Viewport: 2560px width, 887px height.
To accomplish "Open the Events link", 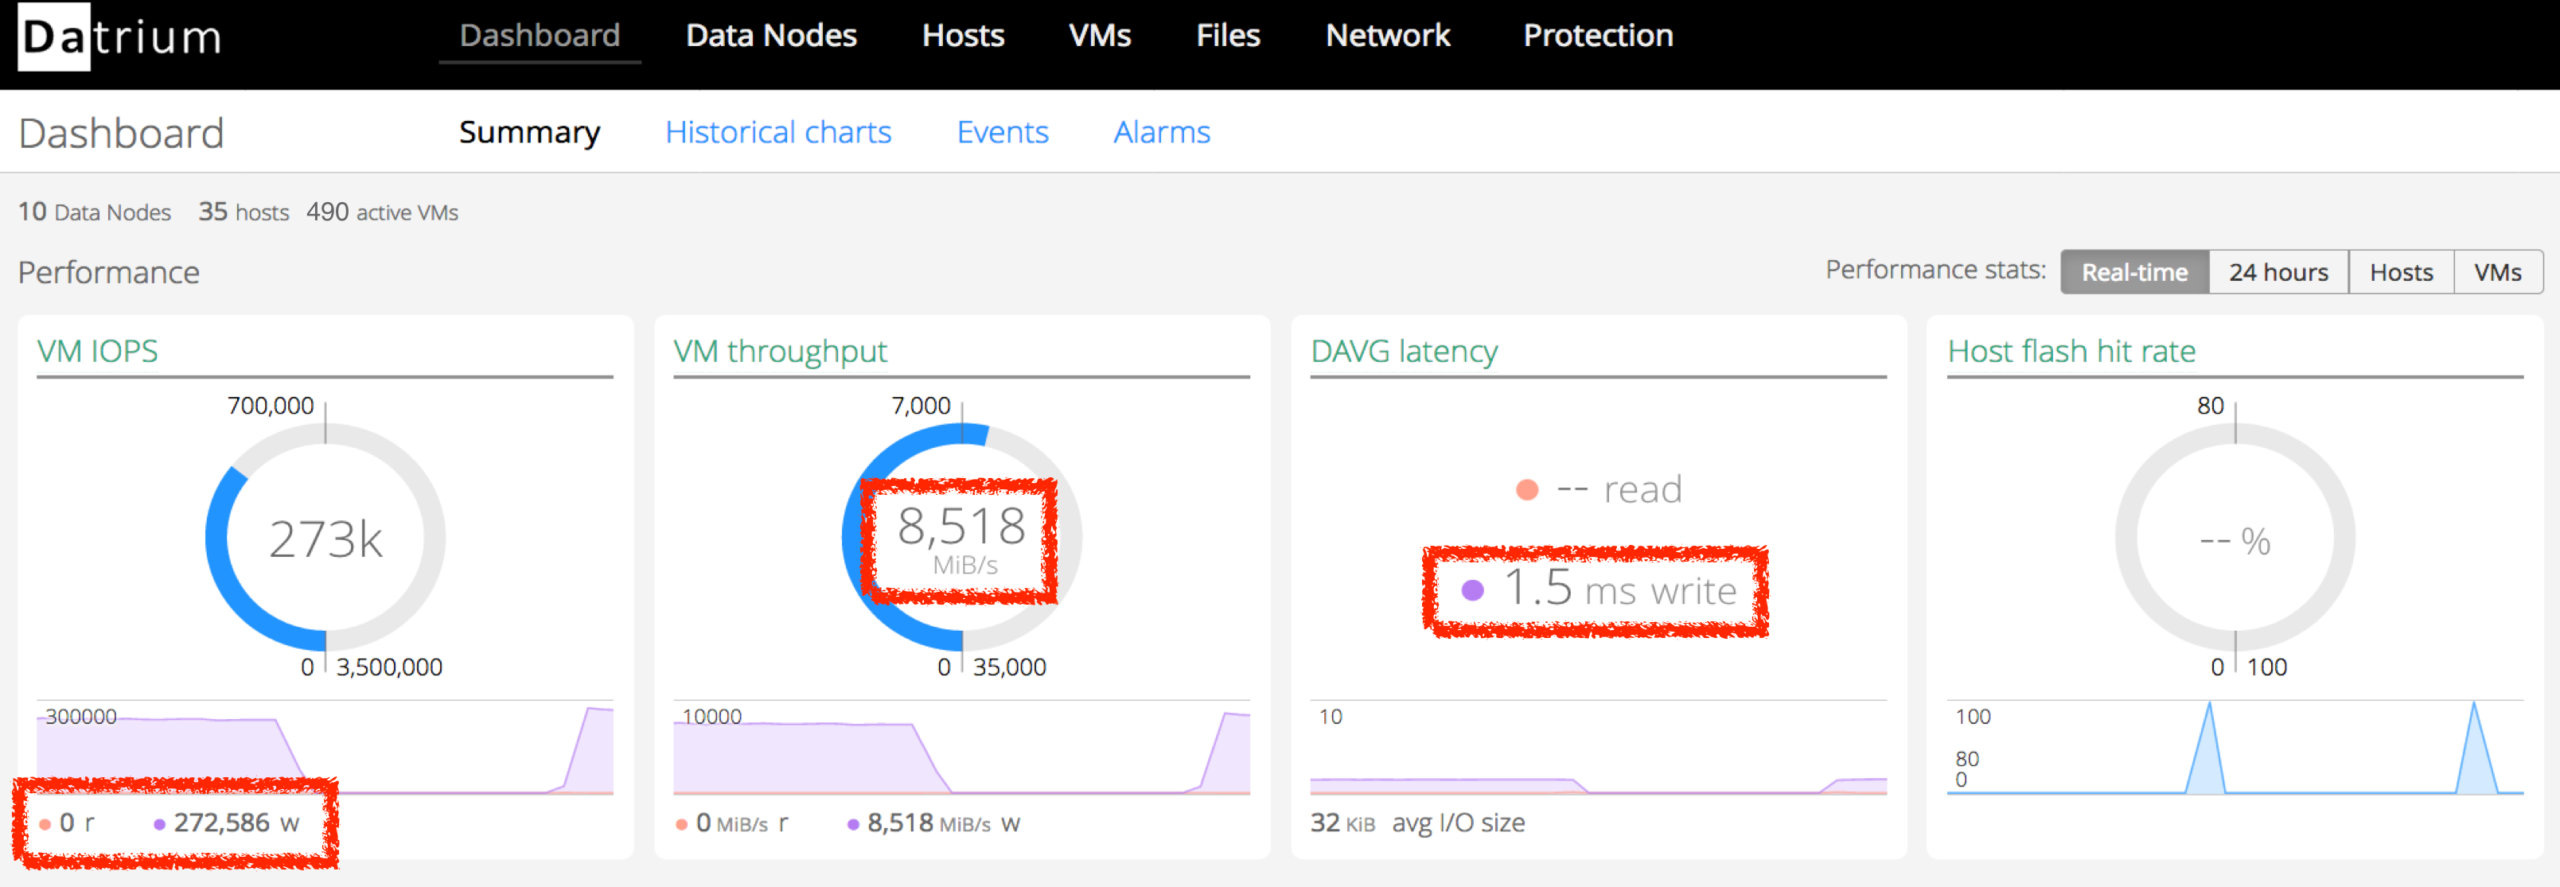I will click(1002, 132).
